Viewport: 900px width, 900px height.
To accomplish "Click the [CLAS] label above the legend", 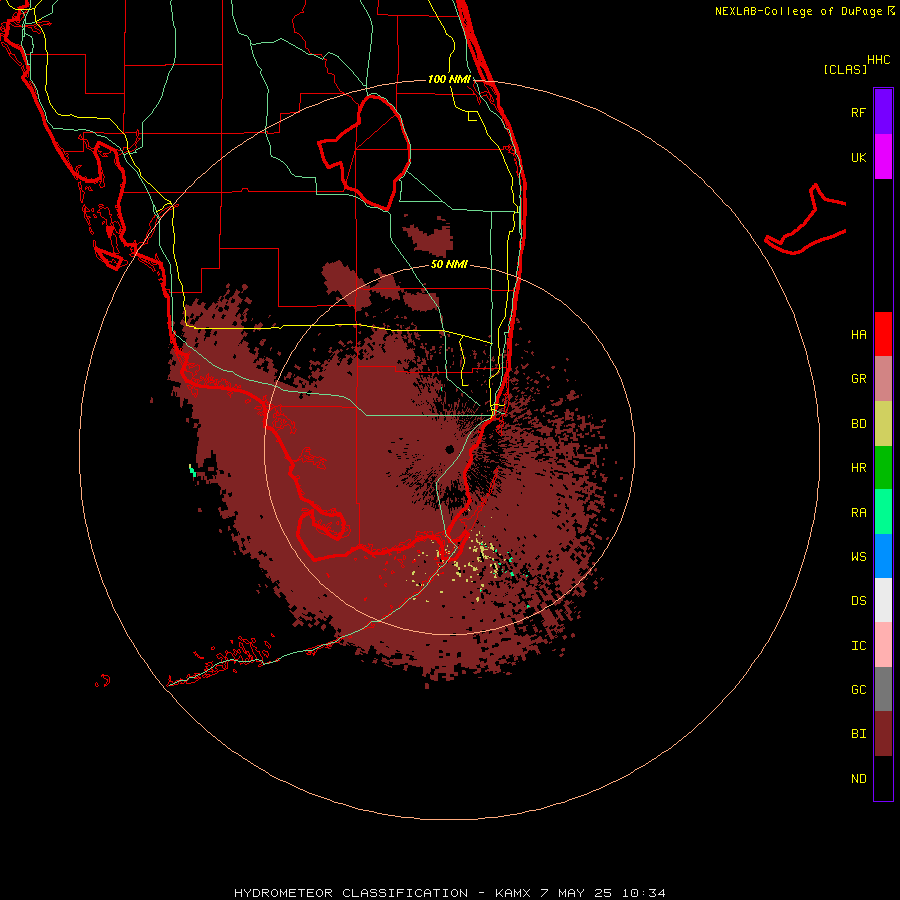I will [845, 70].
